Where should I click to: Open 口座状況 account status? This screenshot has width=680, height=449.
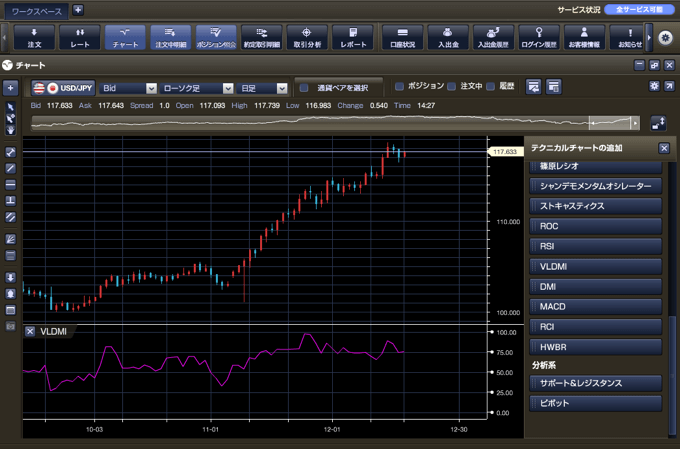pos(402,37)
